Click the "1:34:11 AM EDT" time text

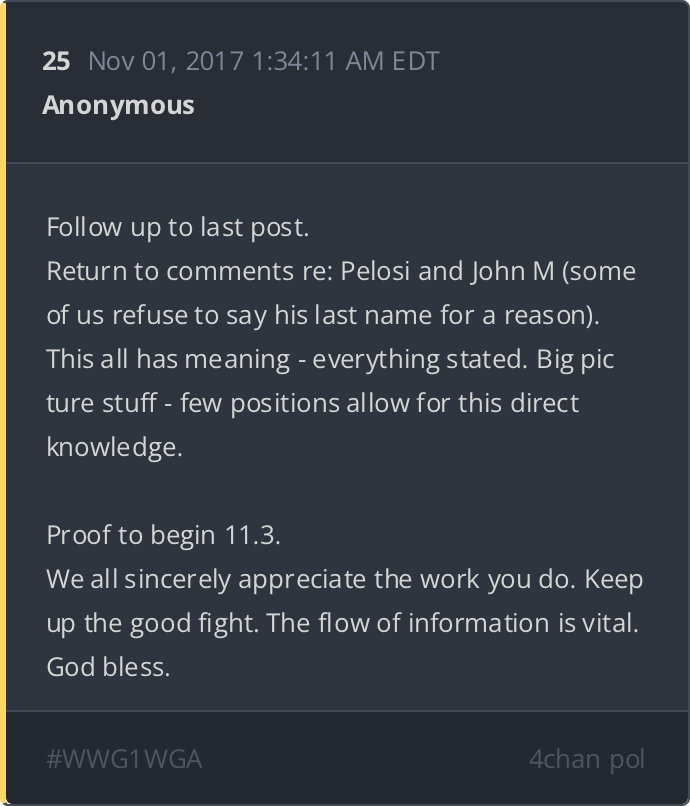346,61
